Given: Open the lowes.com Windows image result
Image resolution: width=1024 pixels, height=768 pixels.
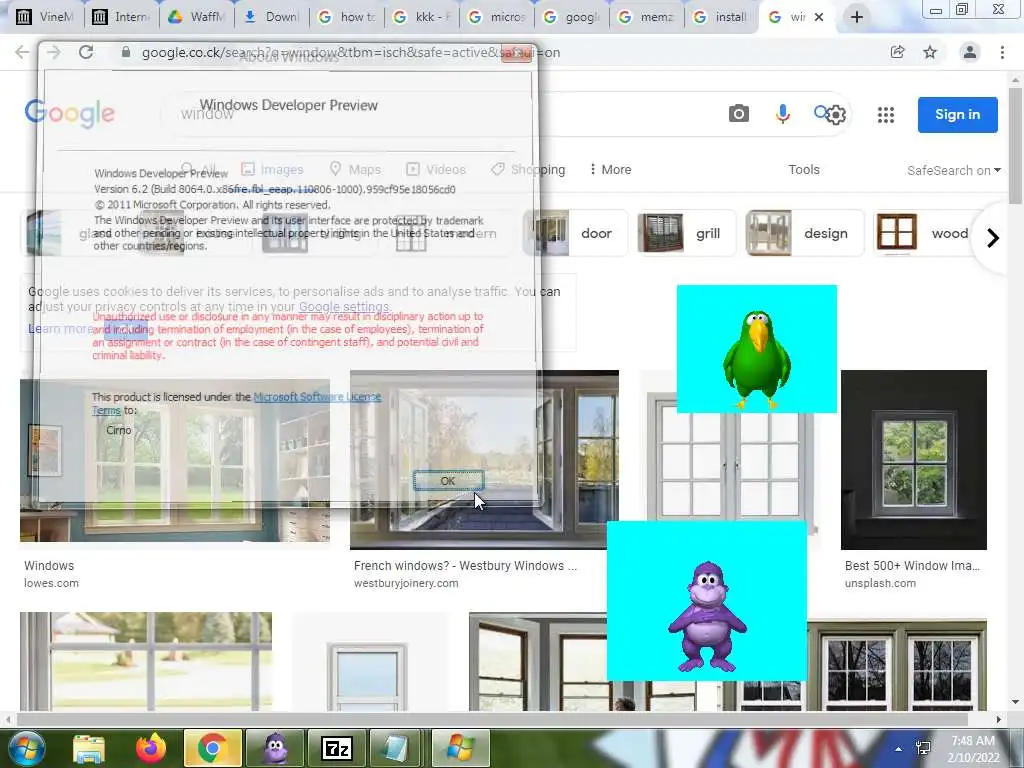Looking at the screenshot, I should tap(174, 460).
